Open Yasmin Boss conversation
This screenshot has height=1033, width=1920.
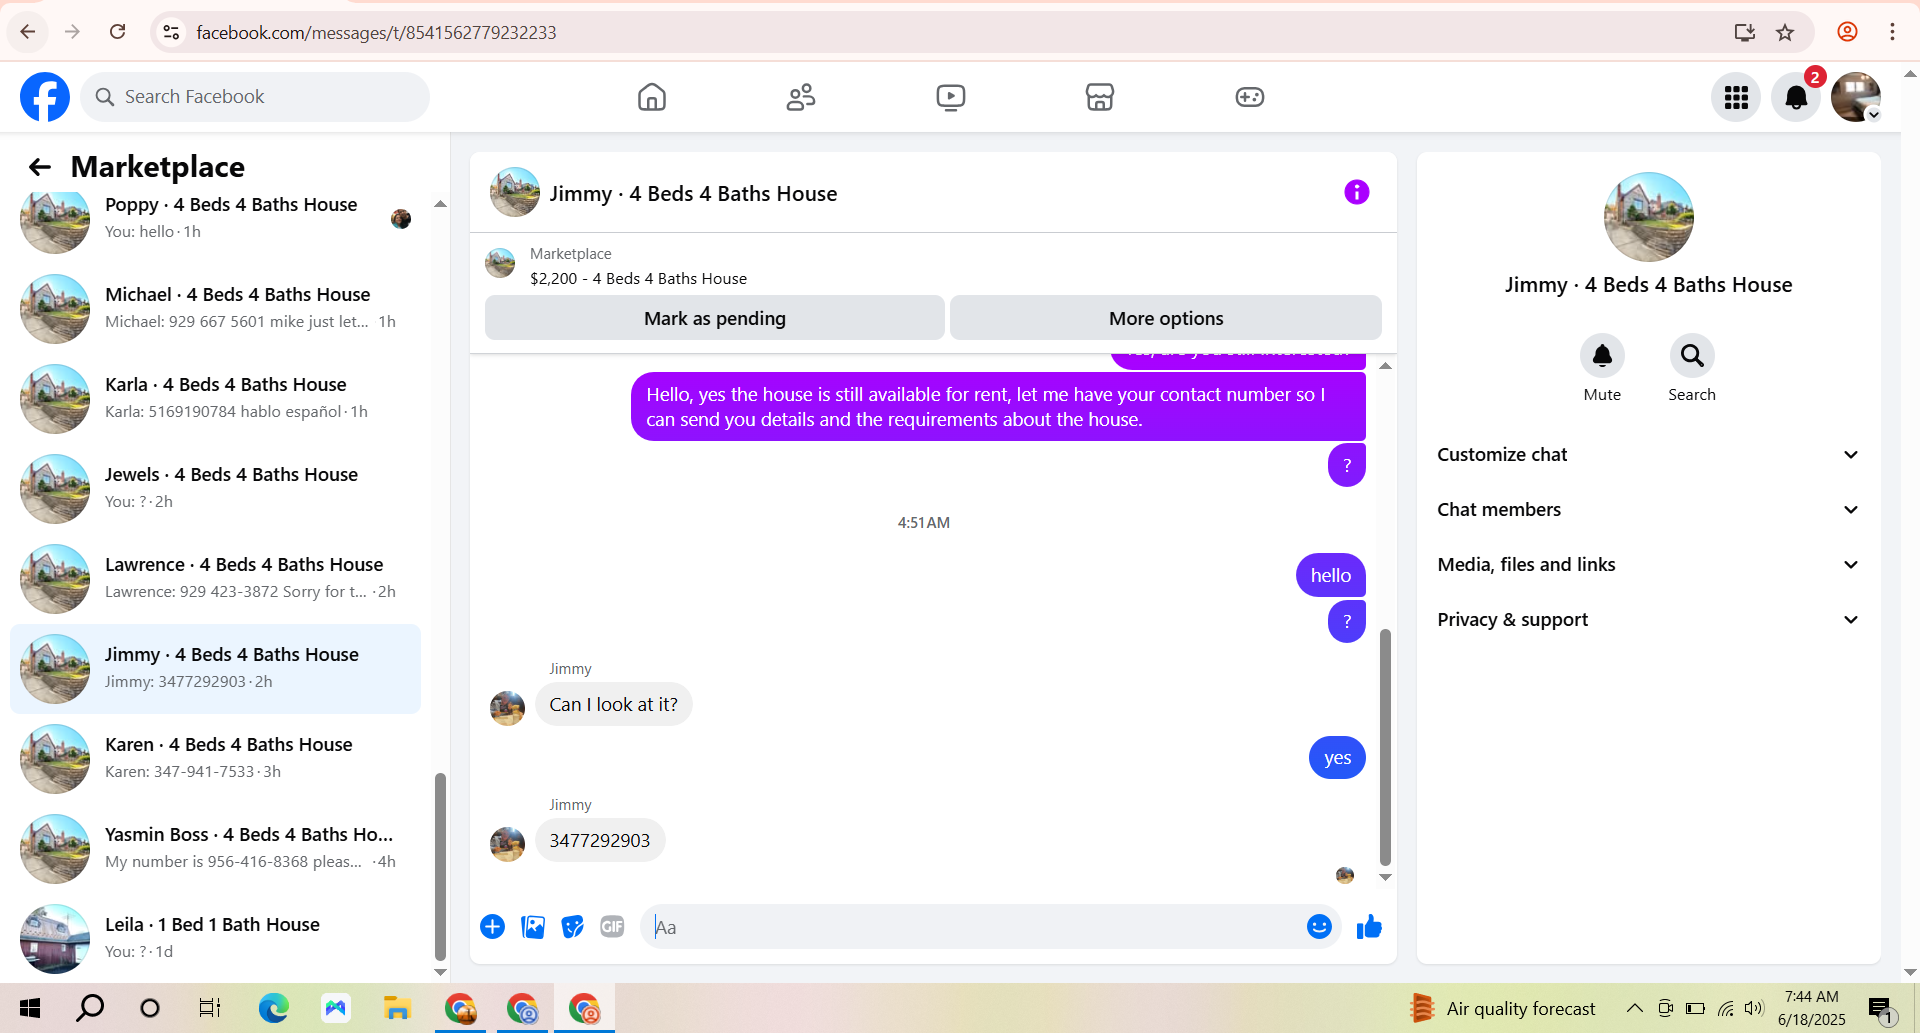215,849
